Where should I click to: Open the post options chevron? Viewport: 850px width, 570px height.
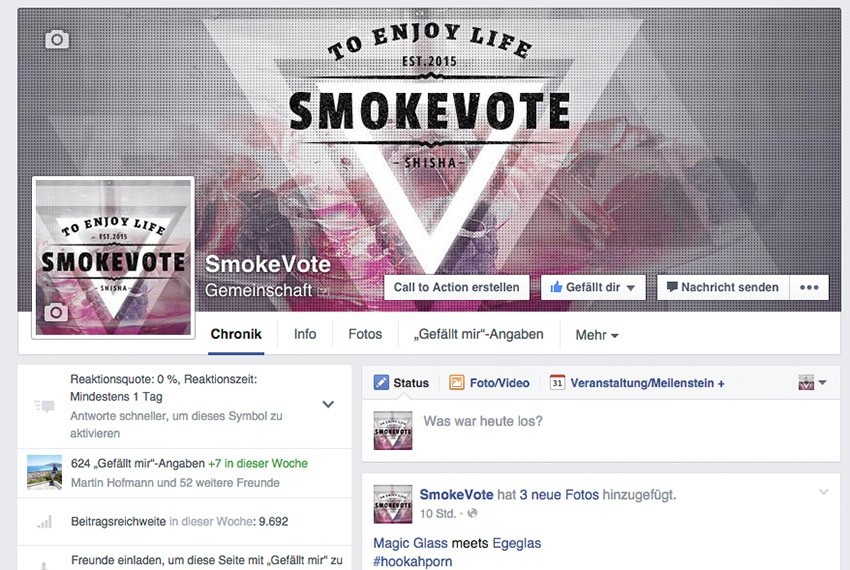tap(823, 492)
